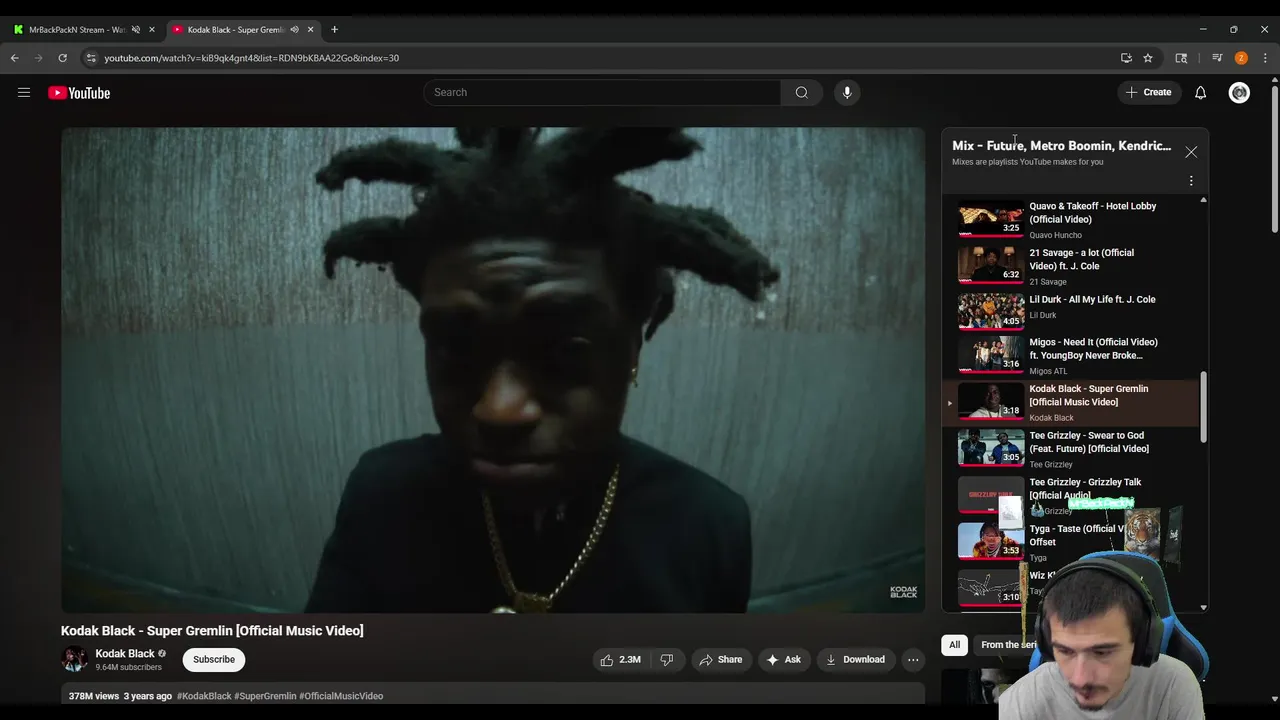Mute audio icon on Kodak Black tab
The height and width of the screenshot is (720, 1280).
294,29
